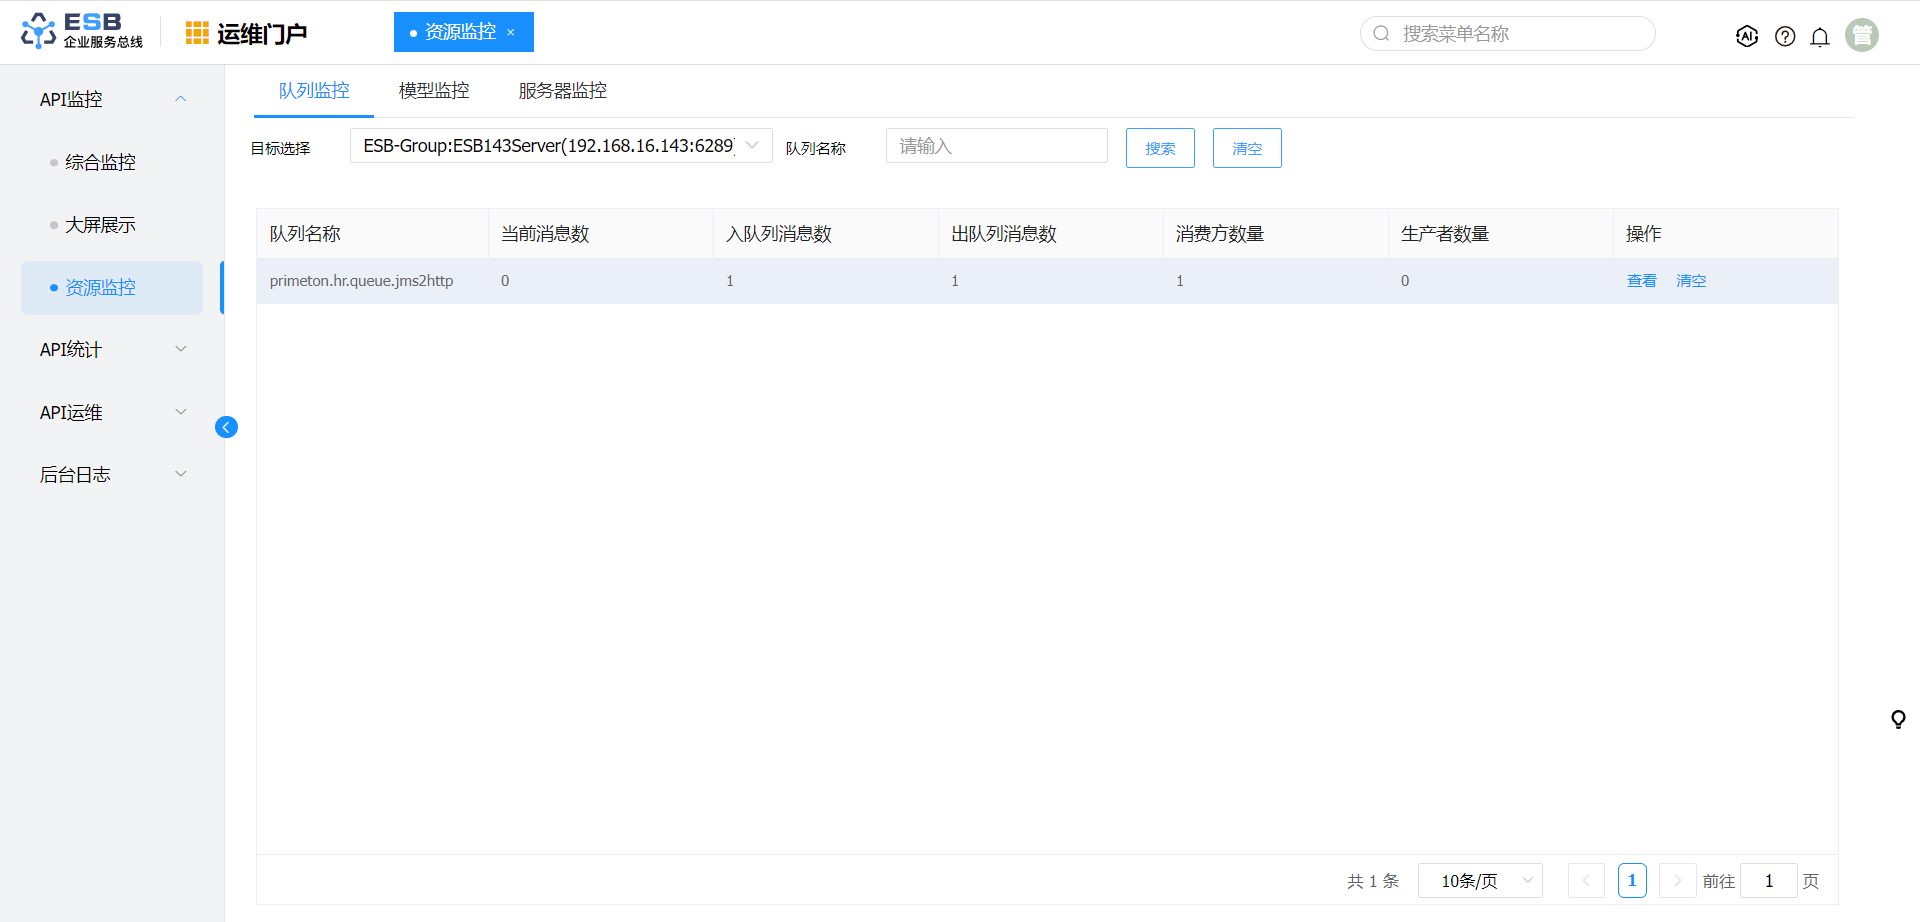Screen dimensions: 1920x922
Task: Expand the API运维 sidebar menu
Action: tap(112, 412)
